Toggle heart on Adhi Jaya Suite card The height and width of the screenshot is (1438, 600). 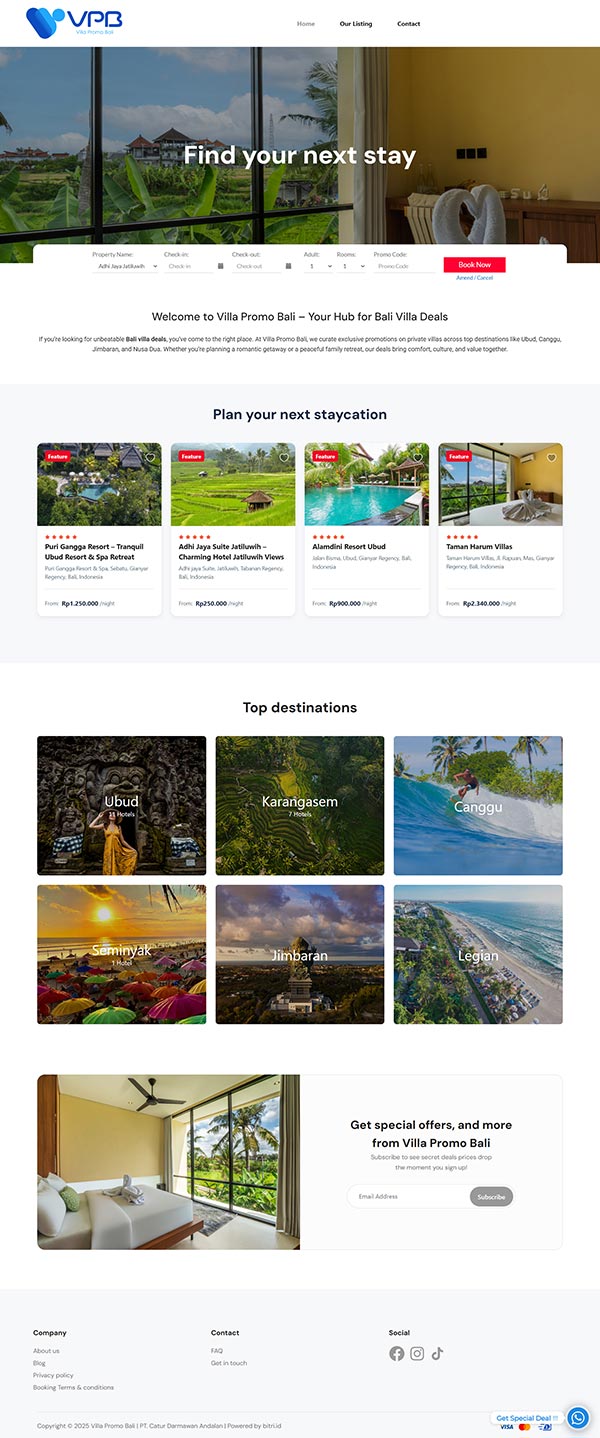284,458
